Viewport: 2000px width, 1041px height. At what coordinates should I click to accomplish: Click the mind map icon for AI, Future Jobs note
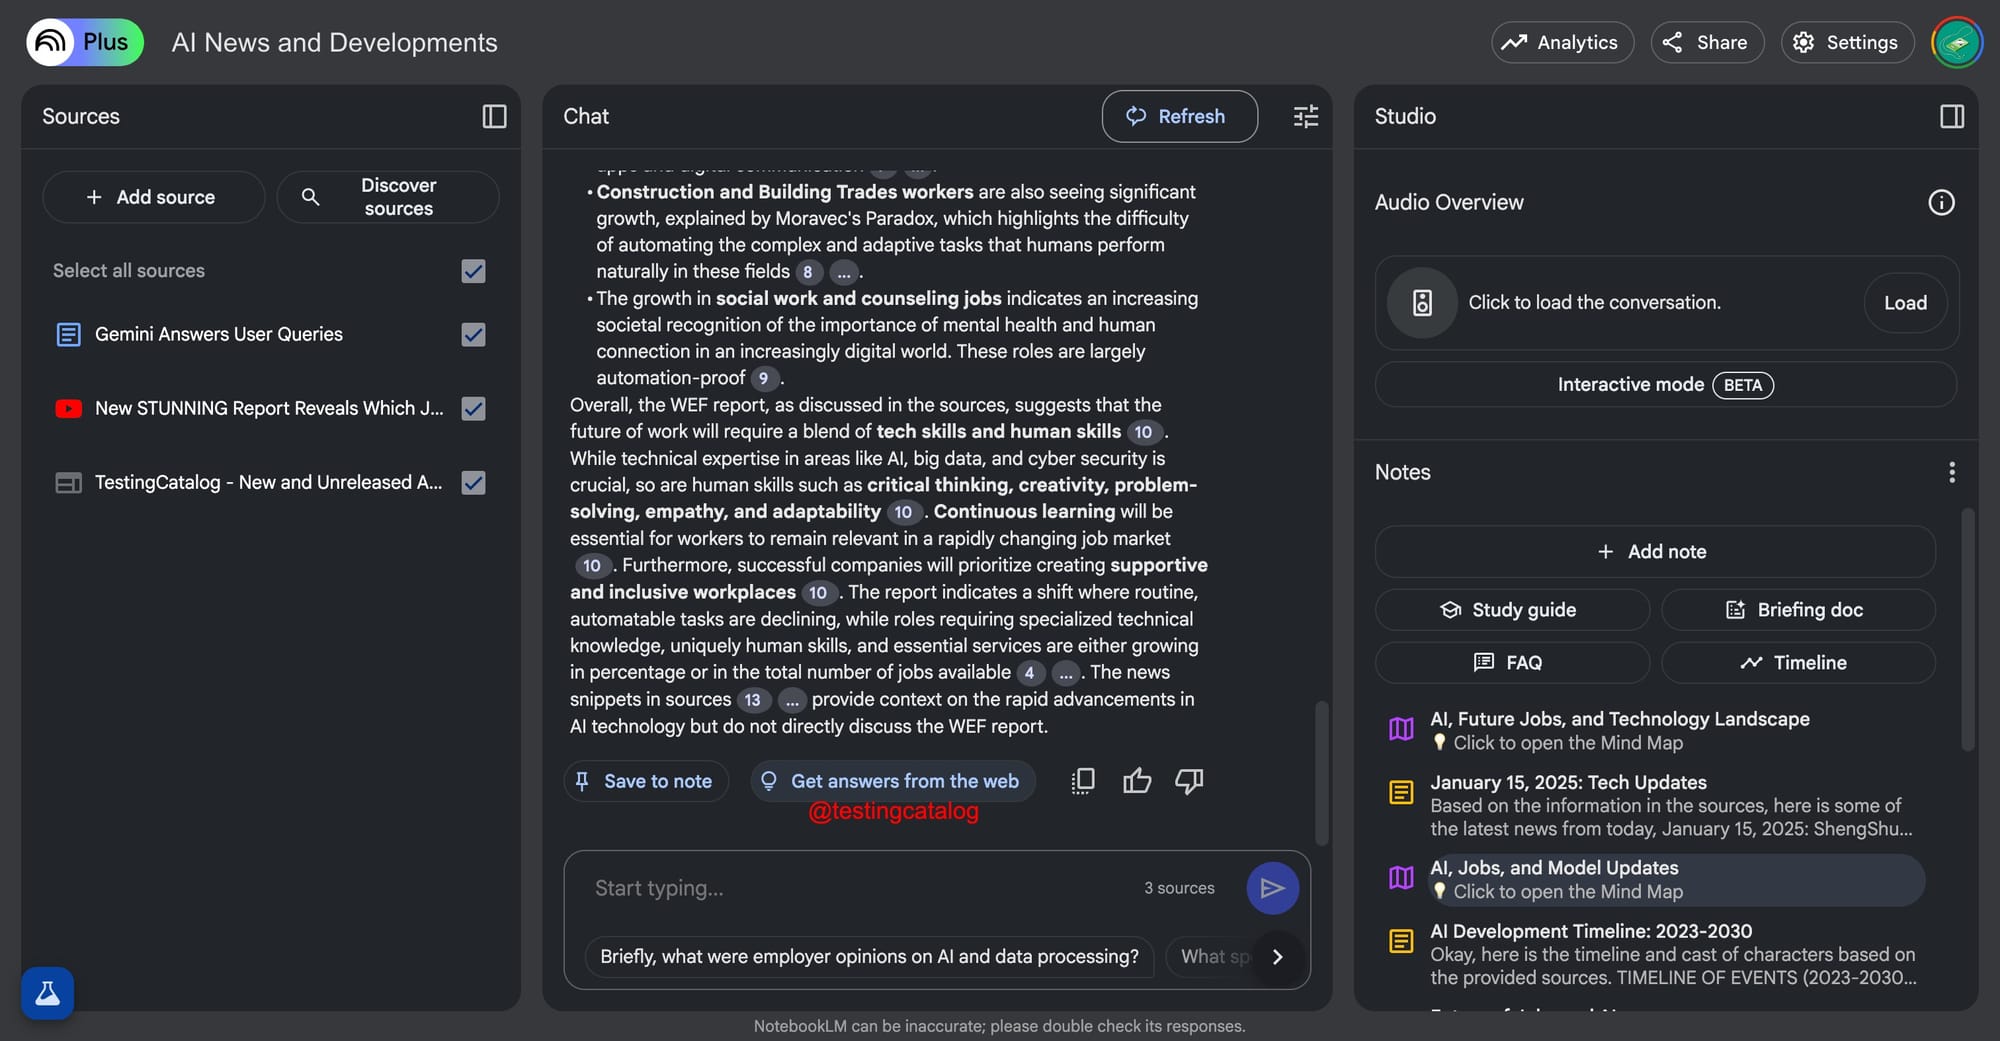(x=1401, y=729)
